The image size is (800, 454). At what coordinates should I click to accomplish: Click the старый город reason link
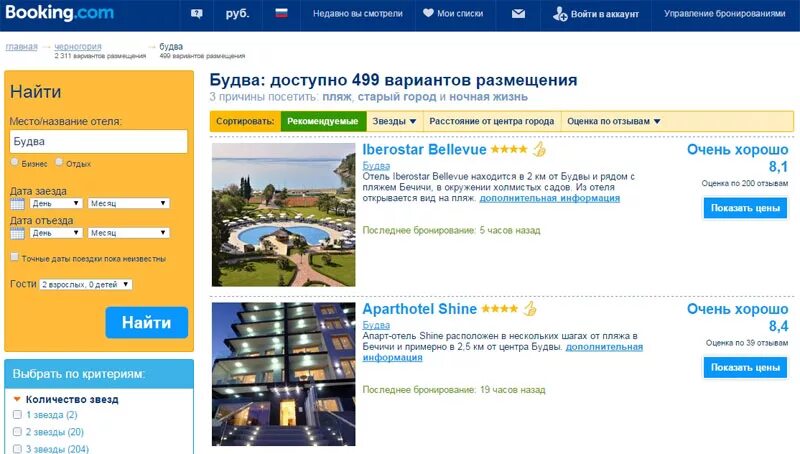point(397,97)
